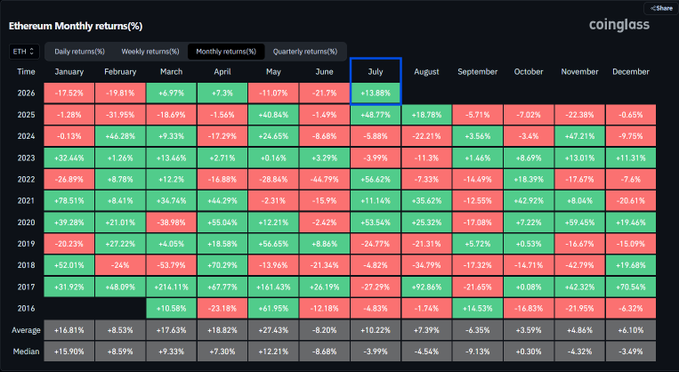Click the February column header
This screenshot has height=372, width=679.
(x=120, y=72)
